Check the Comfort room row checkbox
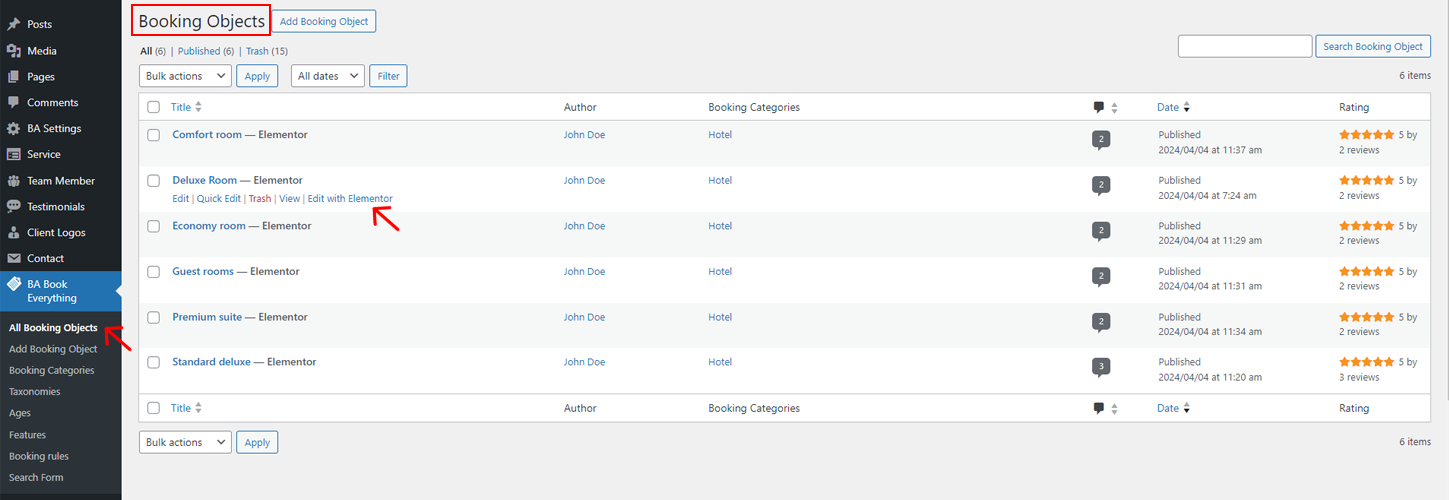 (154, 135)
